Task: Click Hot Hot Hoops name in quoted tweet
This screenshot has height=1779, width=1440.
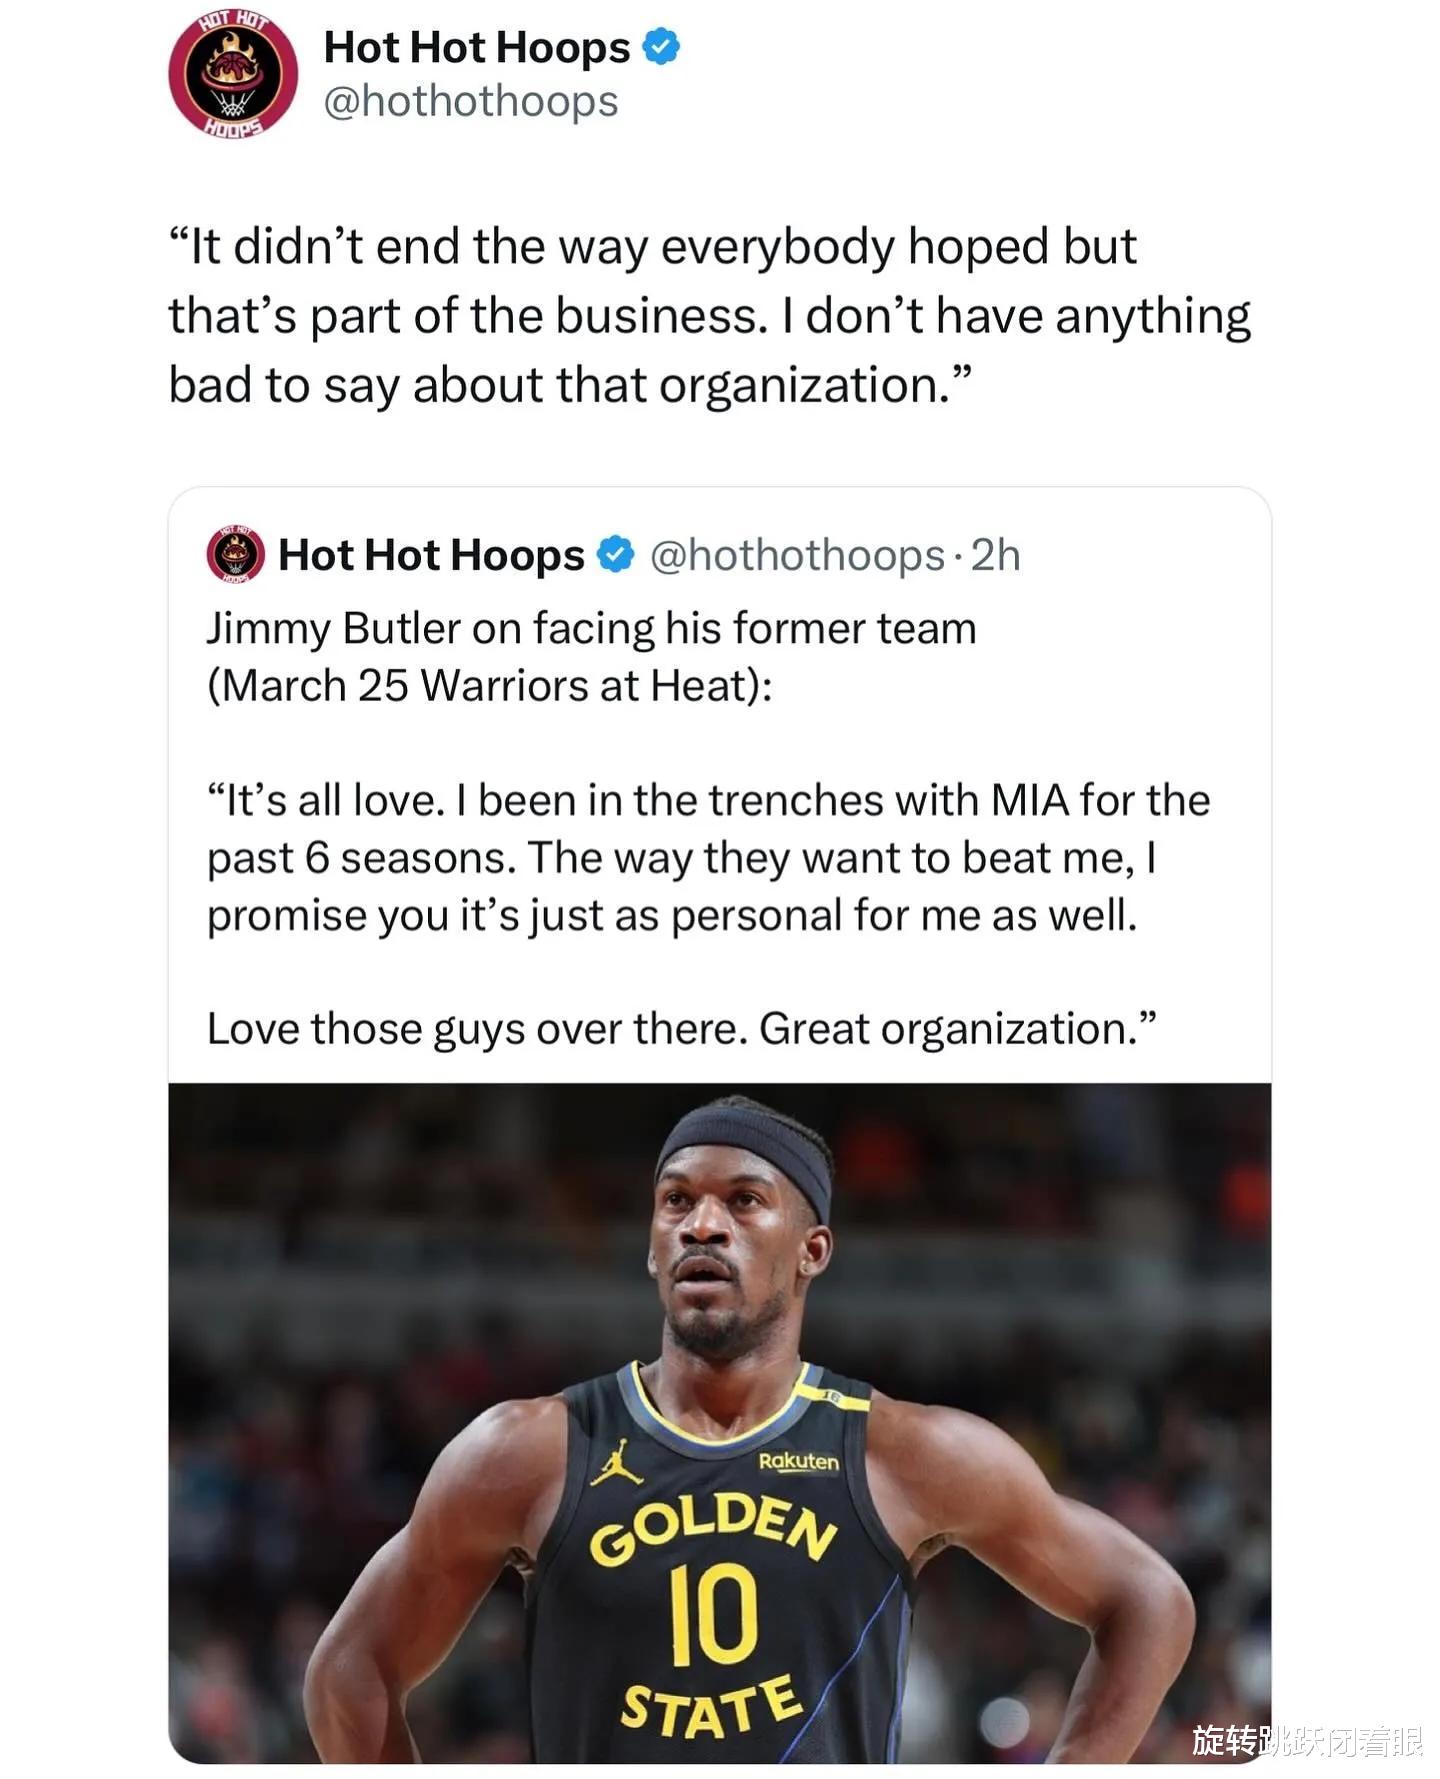Action: coord(431,555)
